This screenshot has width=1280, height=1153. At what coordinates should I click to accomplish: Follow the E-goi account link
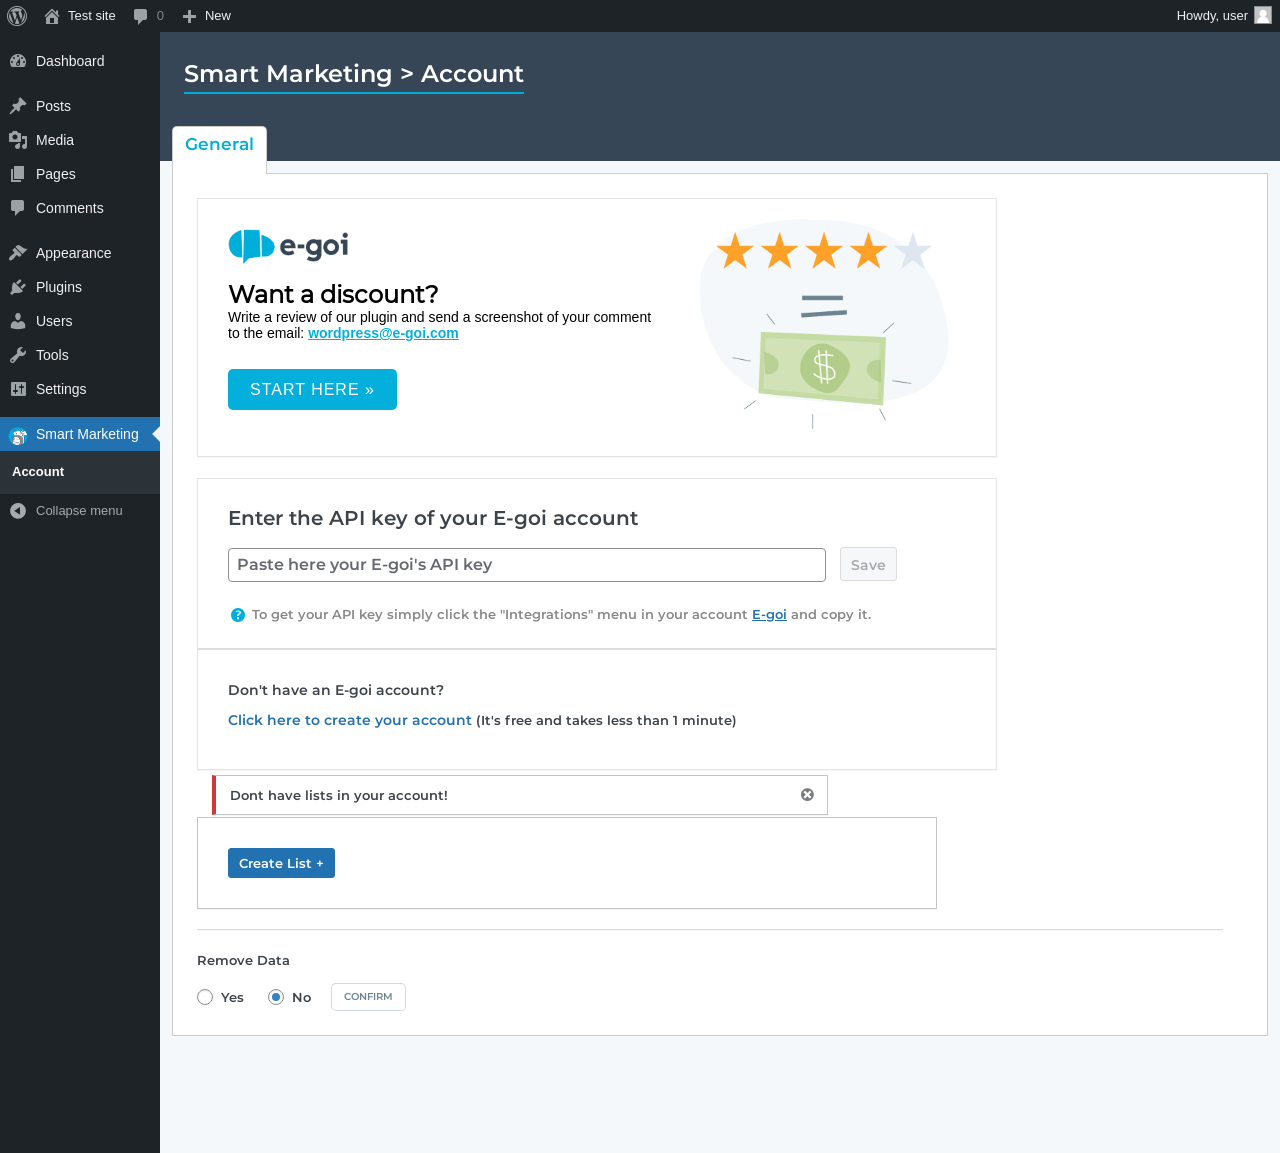(769, 615)
